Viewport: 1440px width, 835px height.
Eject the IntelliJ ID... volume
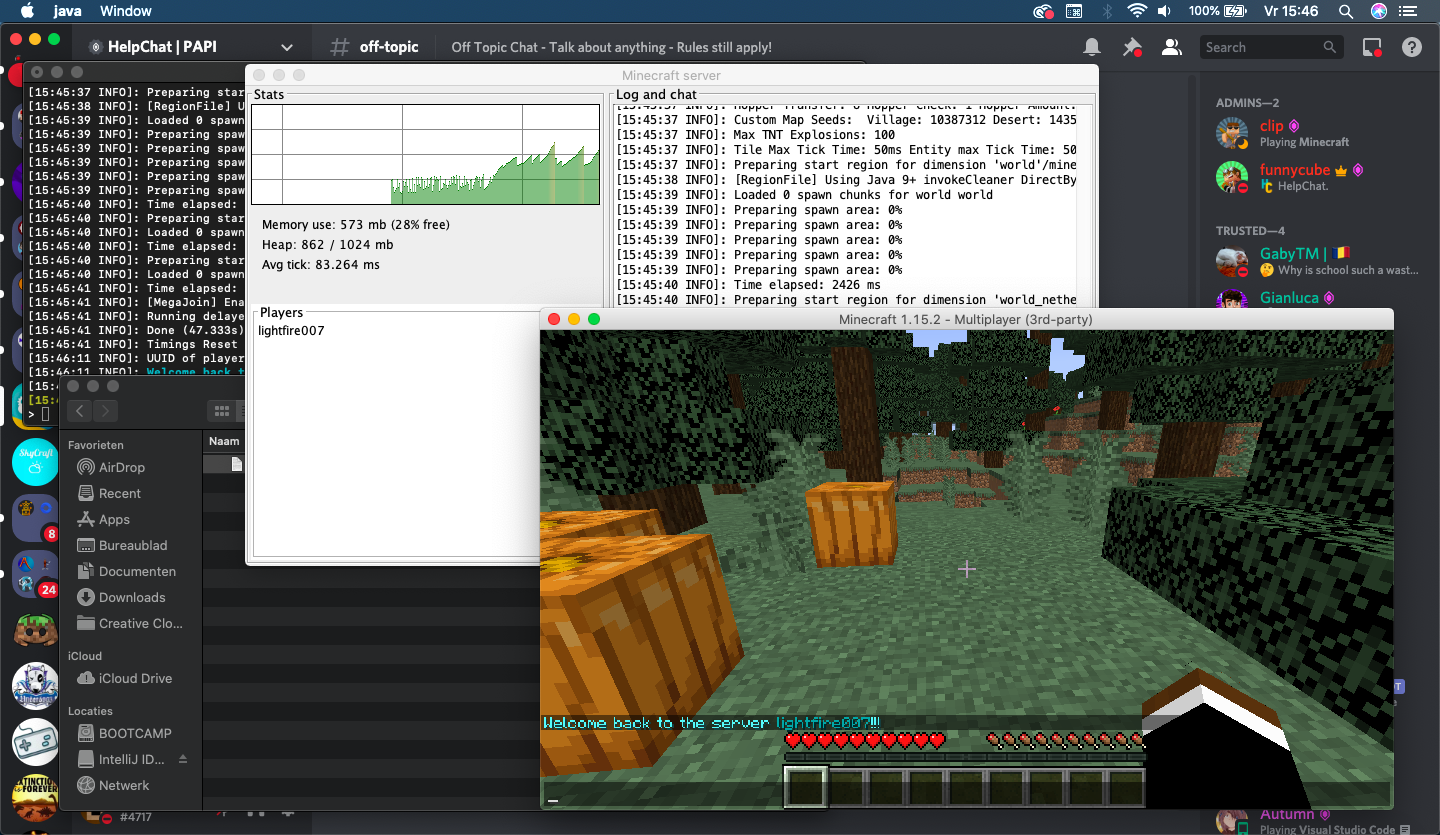[x=183, y=759]
